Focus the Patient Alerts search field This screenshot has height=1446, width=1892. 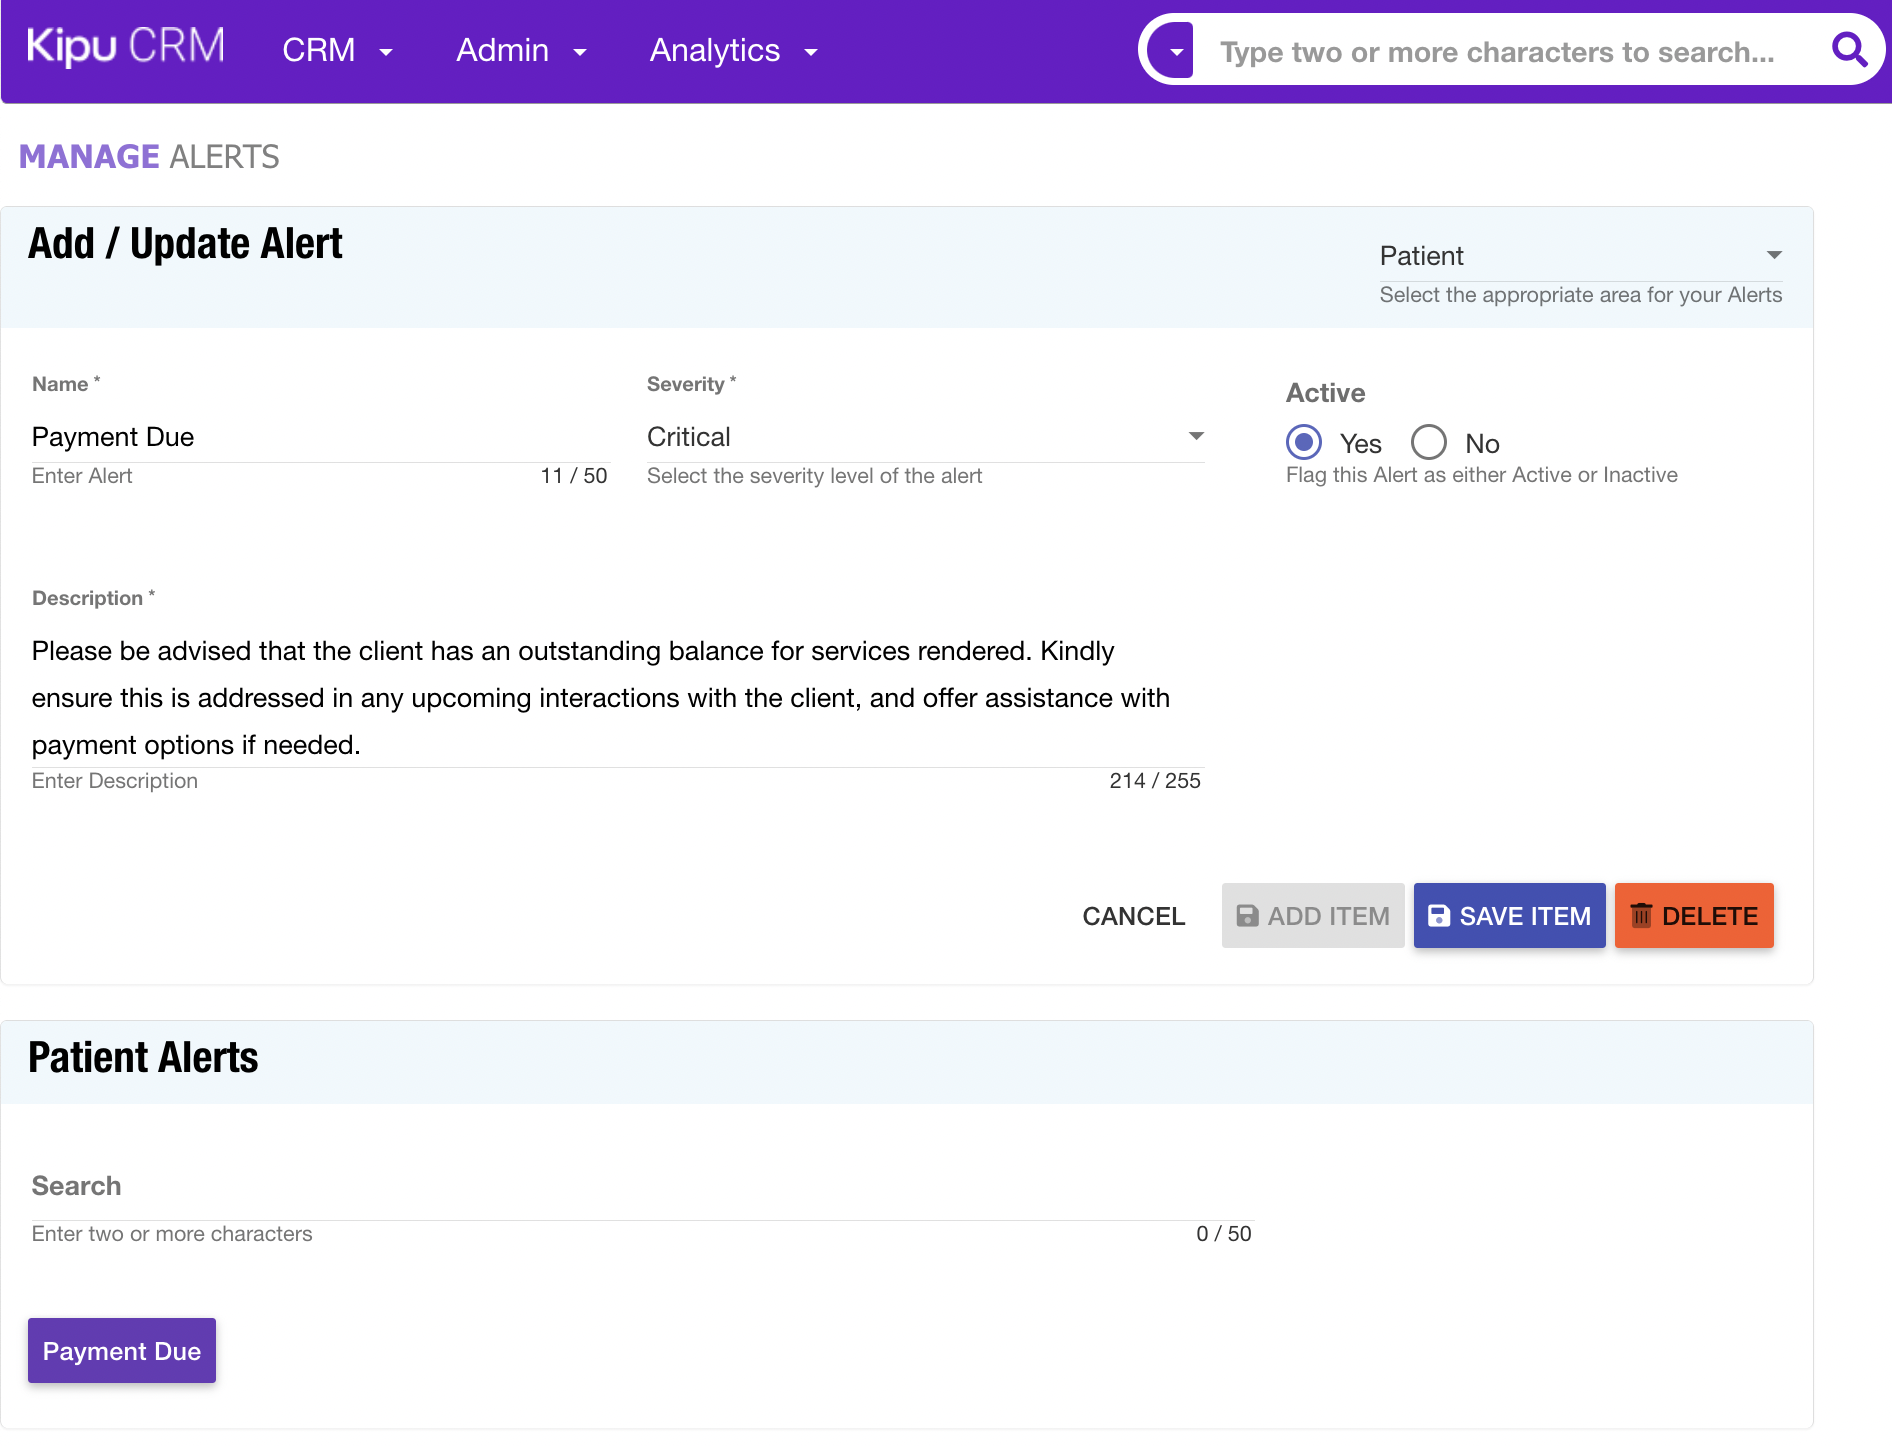[x=640, y=1200]
